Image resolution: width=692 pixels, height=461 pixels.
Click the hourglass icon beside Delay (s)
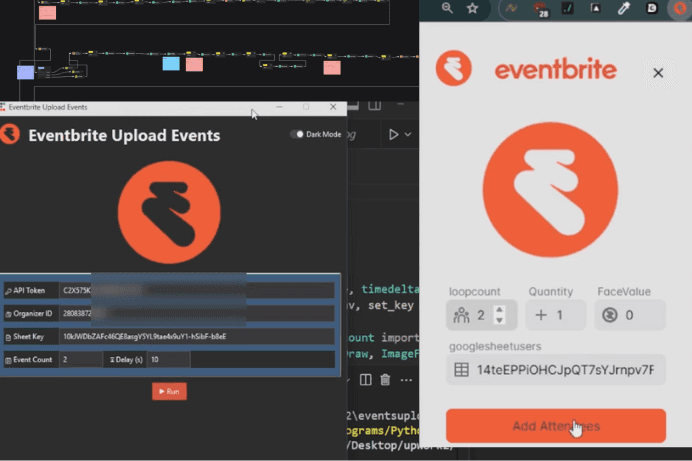coord(112,360)
